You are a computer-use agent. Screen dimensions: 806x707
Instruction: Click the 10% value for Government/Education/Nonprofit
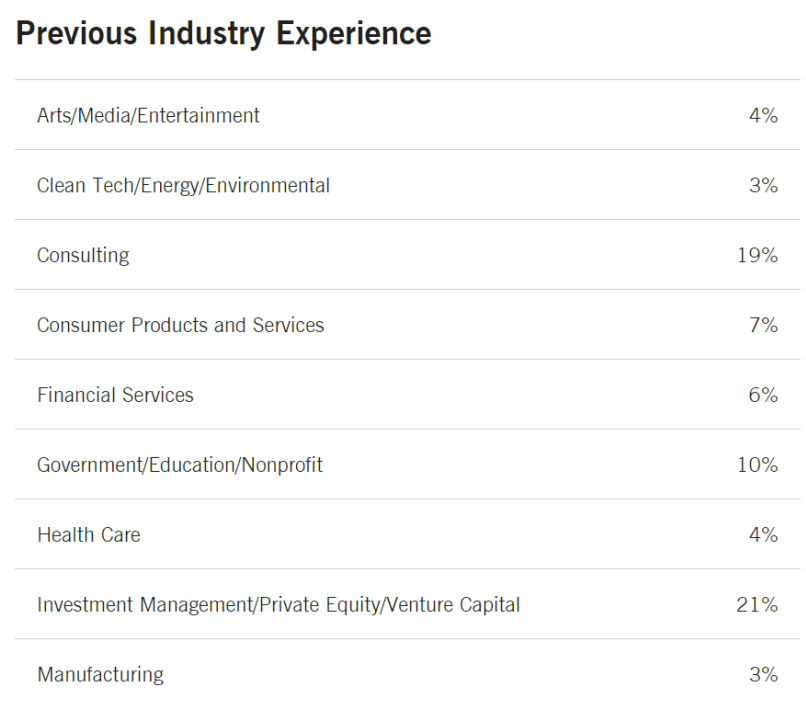click(x=757, y=465)
